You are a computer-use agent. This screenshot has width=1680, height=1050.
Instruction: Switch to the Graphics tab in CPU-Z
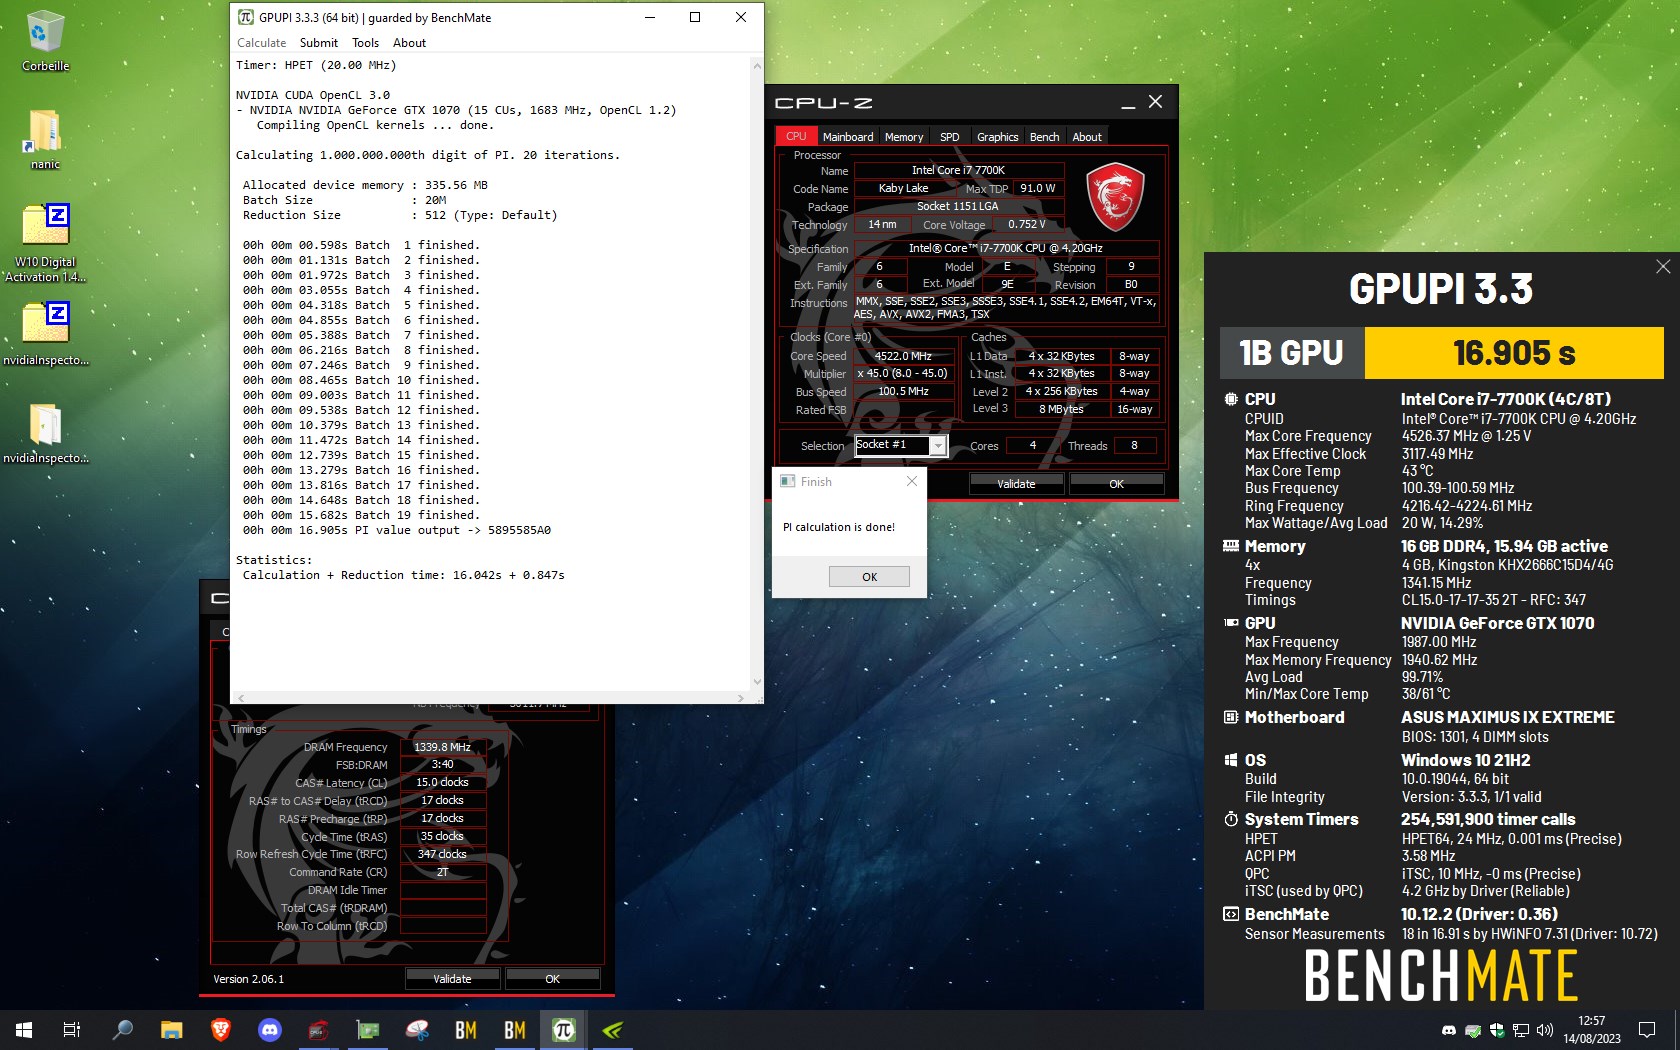click(998, 137)
